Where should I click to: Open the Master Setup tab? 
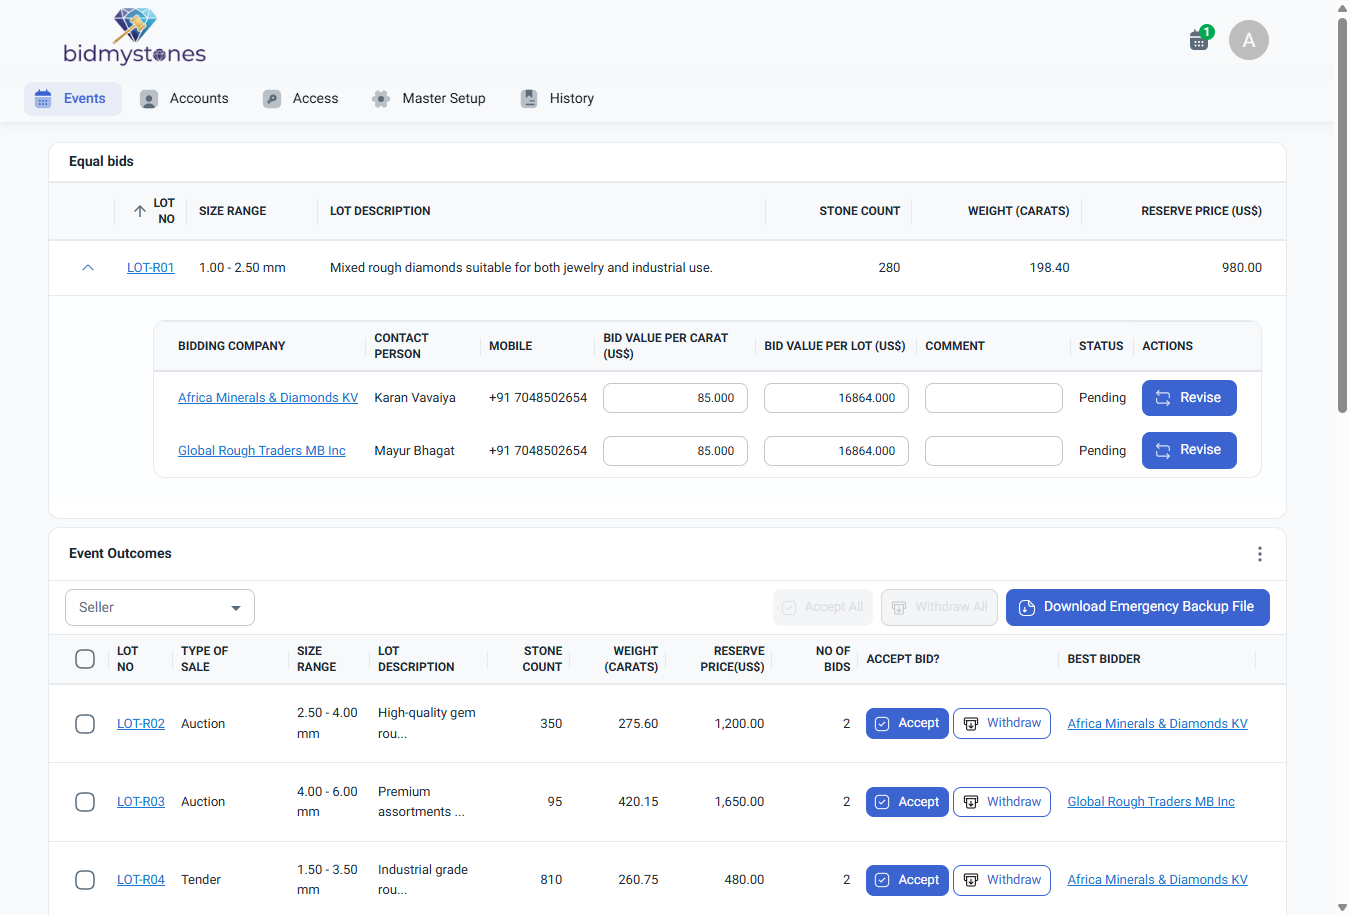coord(429,99)
